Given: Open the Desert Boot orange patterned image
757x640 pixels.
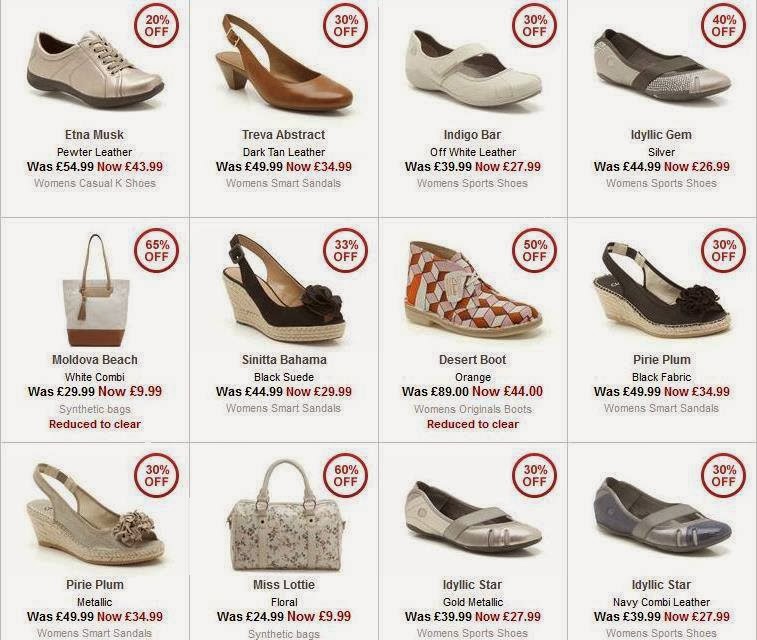Looking at the screenshot, I should tap(473, 289).
